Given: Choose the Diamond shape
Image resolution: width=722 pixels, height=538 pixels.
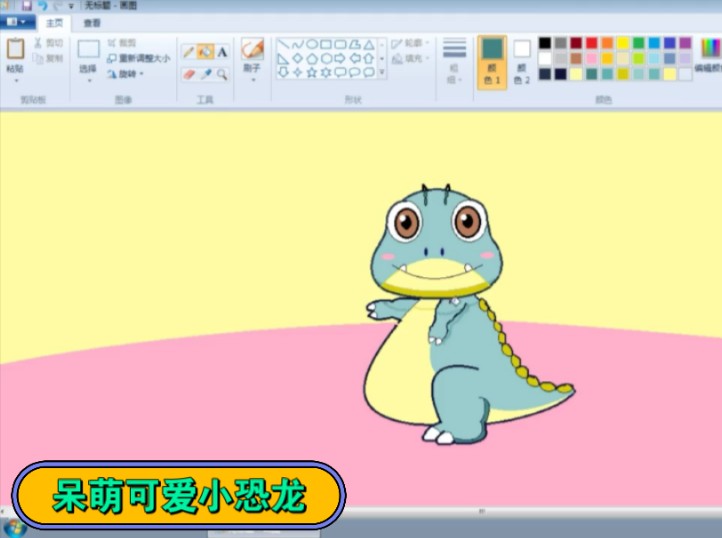Looking at the screenshot, I should point(298,58).
